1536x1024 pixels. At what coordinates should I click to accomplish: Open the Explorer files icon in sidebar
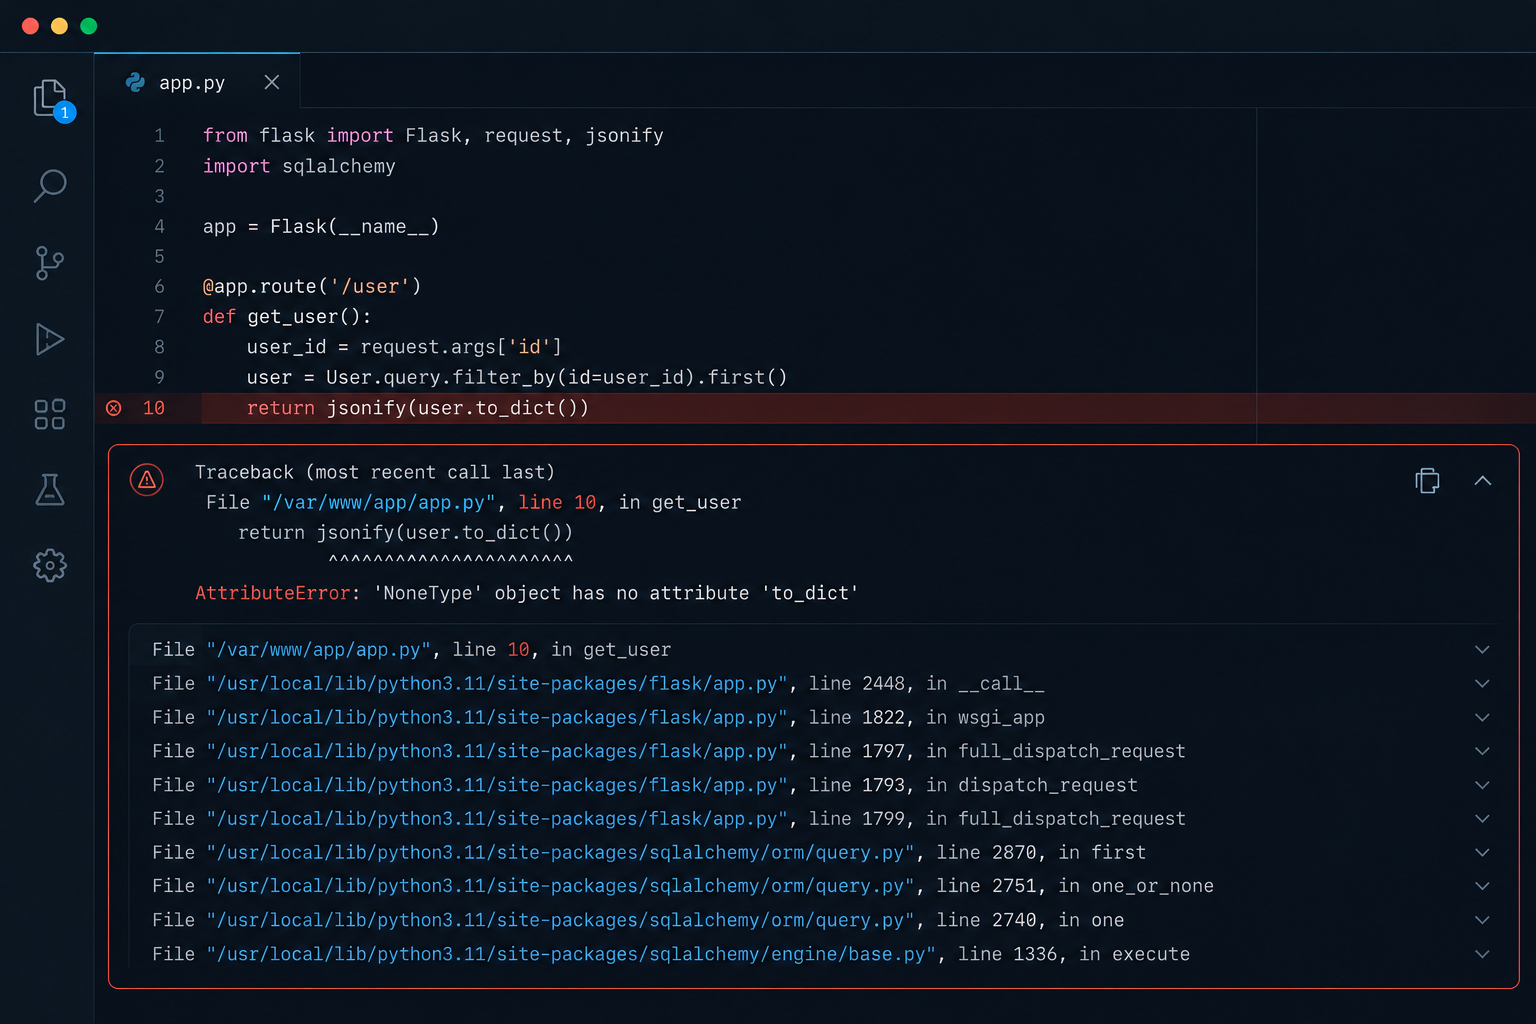tap(49, 98)
